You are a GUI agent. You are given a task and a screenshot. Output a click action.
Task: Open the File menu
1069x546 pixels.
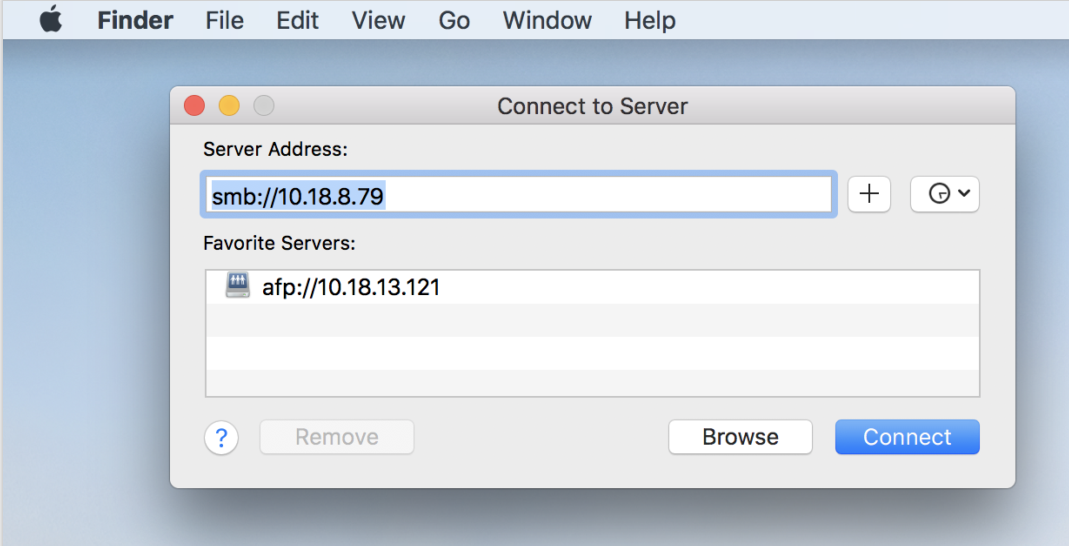pyautogui.click(x=224, y=20)
